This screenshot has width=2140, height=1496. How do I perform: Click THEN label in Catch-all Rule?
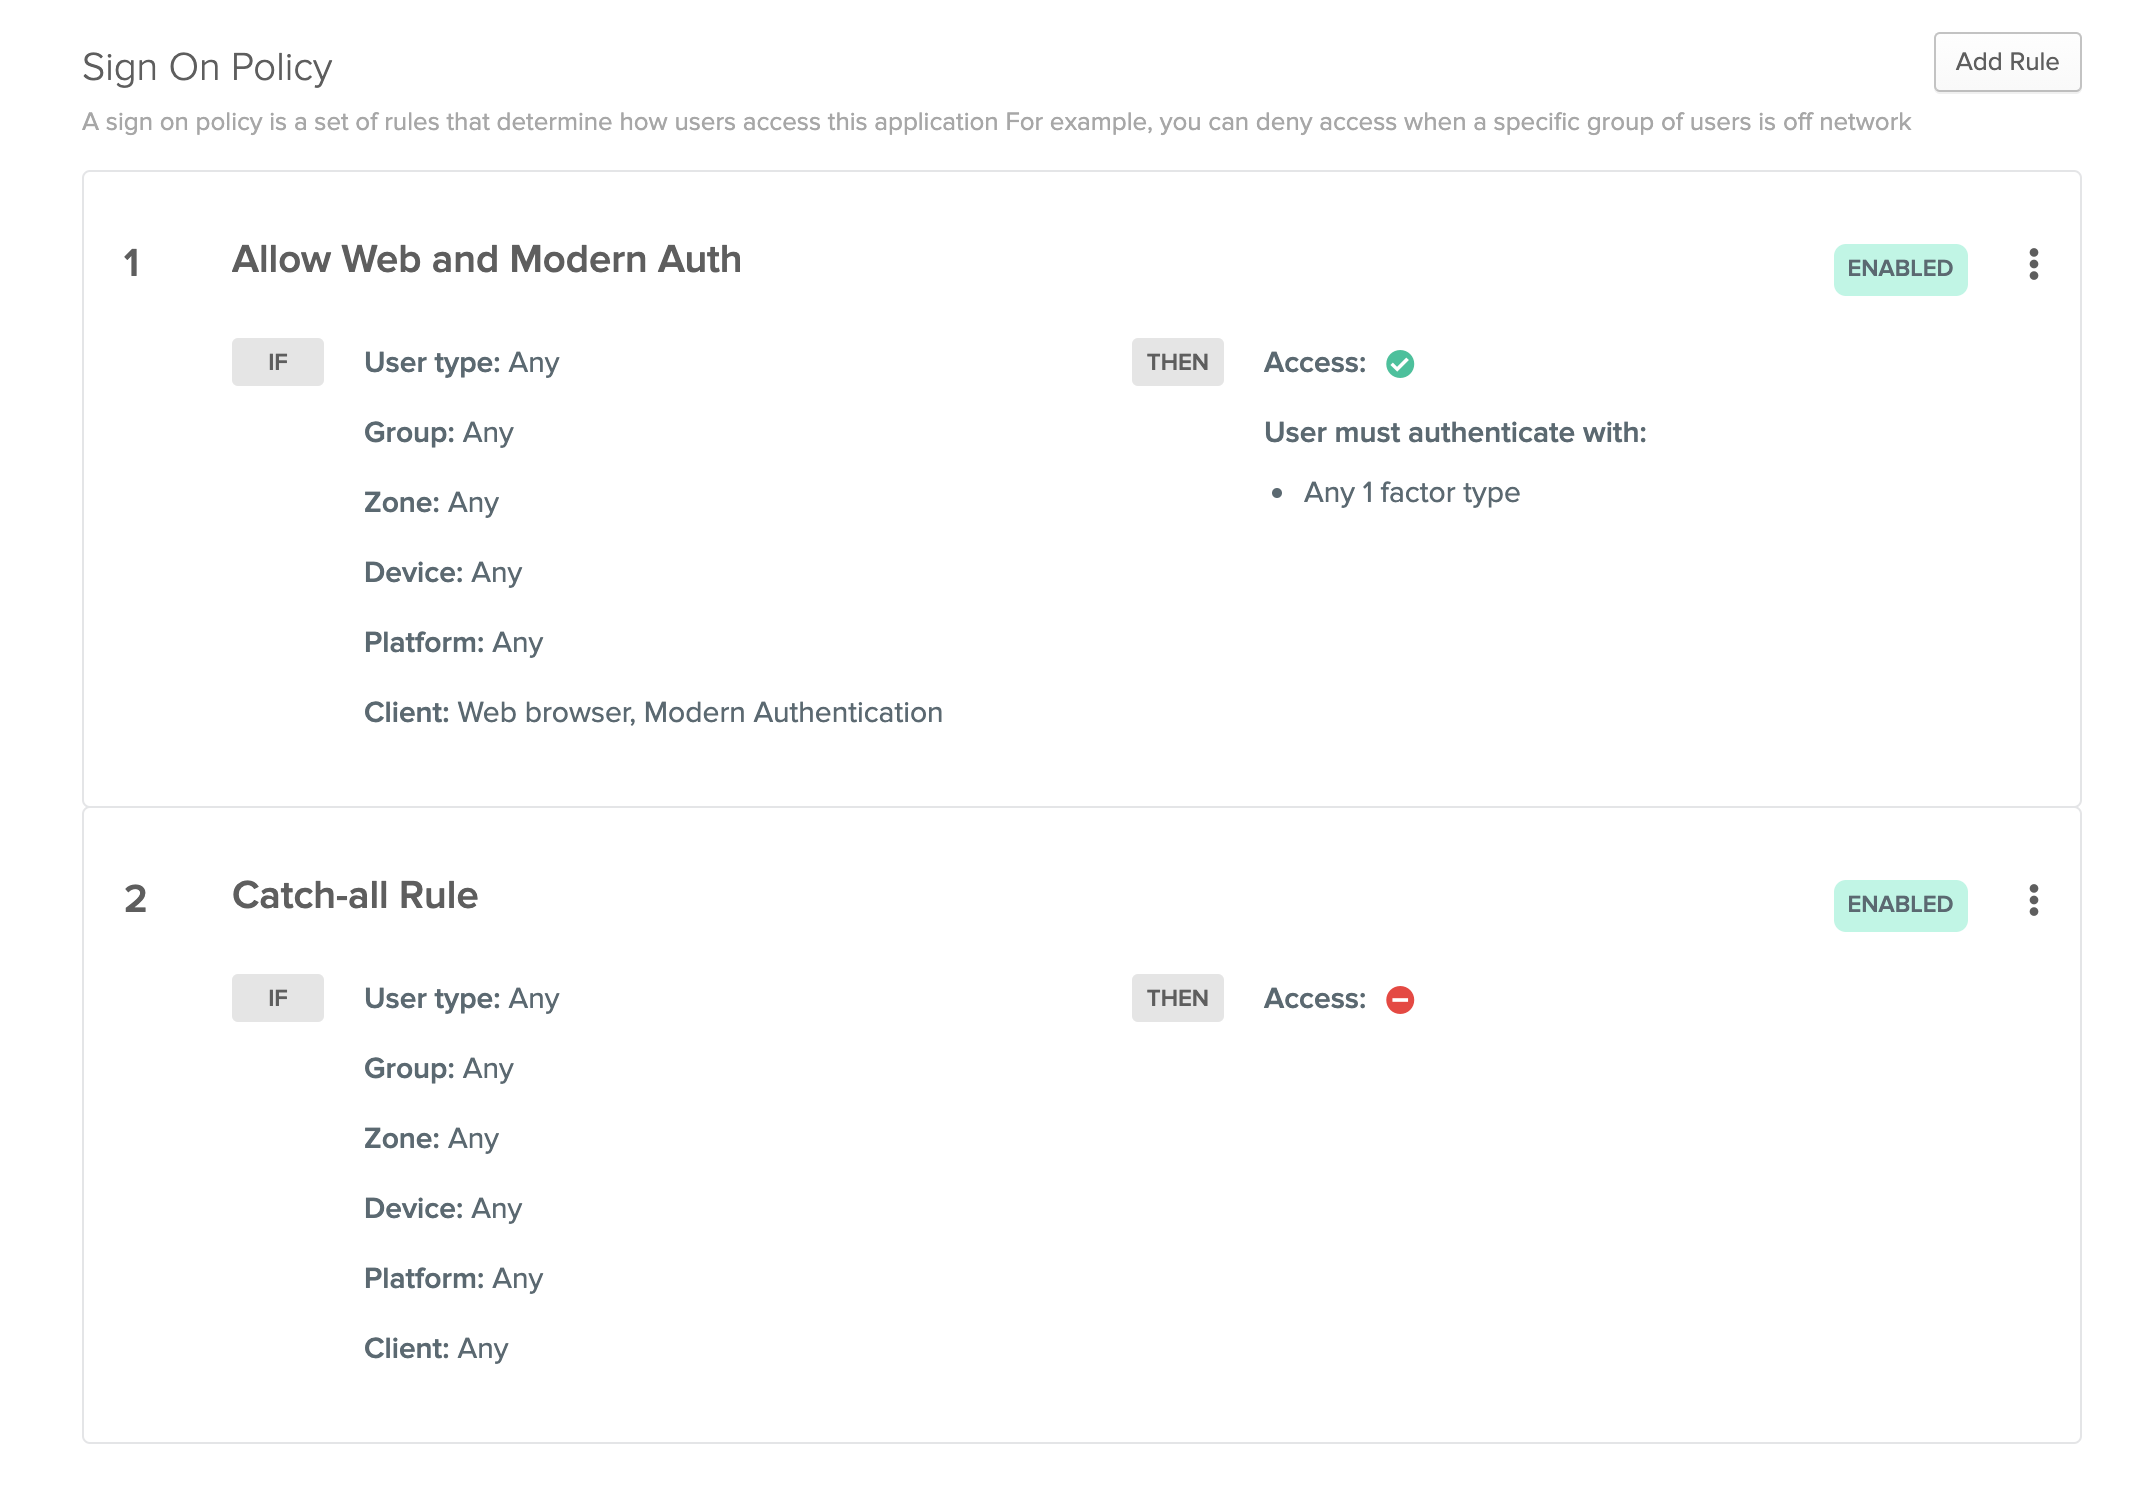point(1176,998)
